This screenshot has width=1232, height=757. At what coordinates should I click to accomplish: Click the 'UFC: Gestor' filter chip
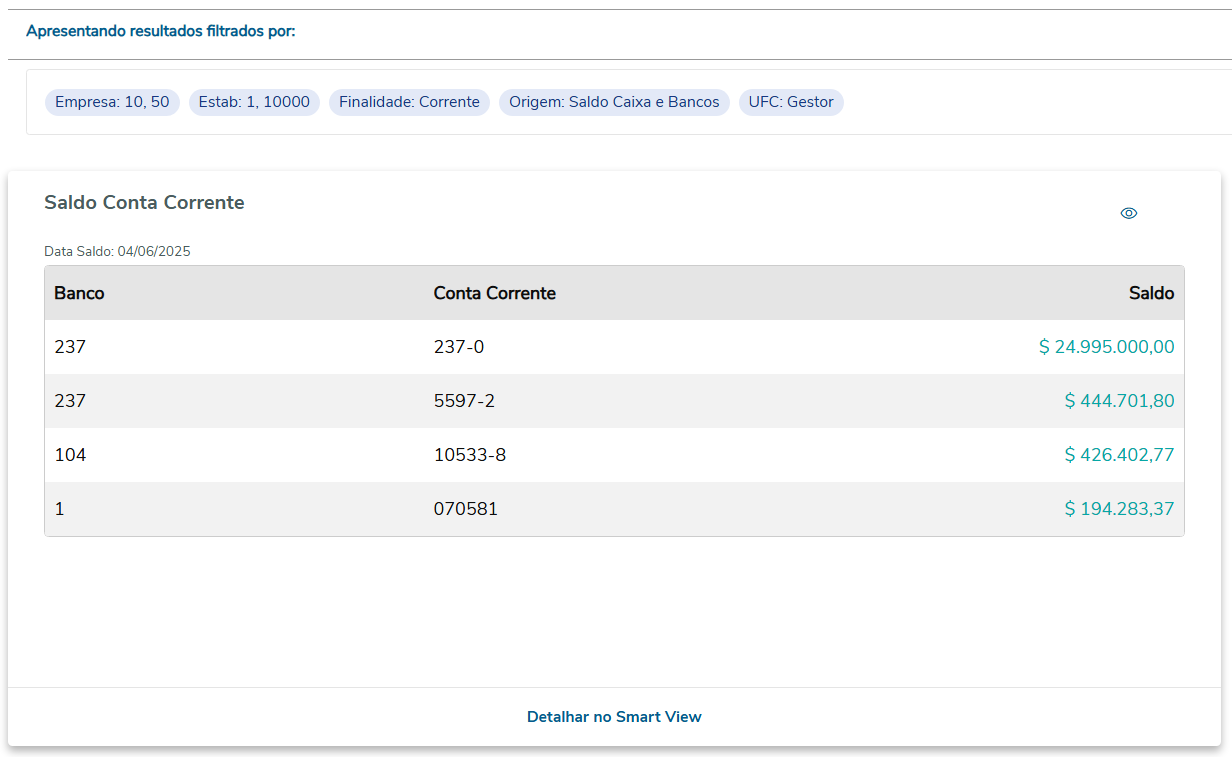[791, 102]
